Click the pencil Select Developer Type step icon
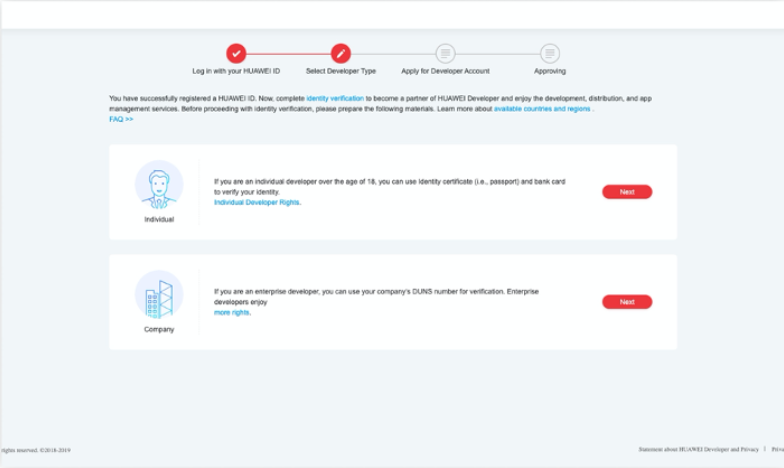The image size is (784, 468). pyautogui.click(x=340, y=54)
